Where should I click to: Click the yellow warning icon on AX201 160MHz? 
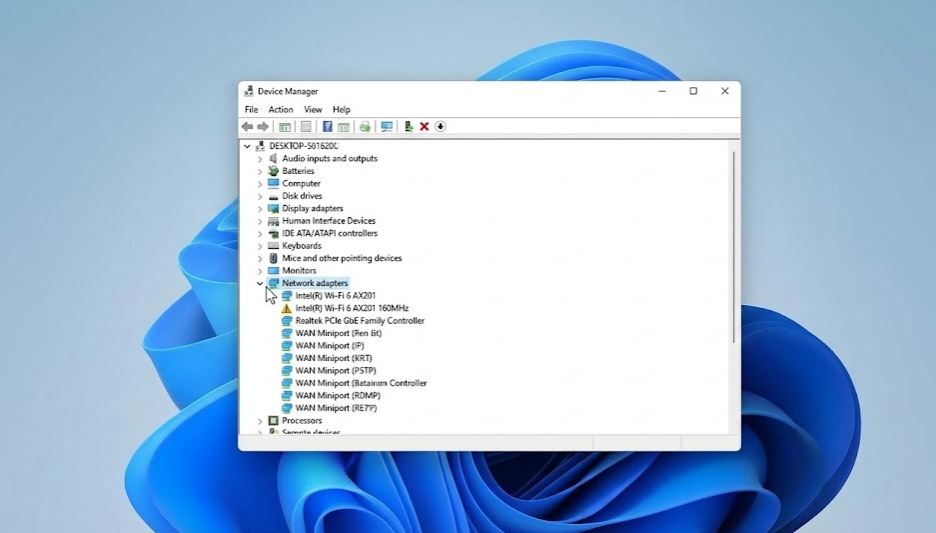(287, 309)
